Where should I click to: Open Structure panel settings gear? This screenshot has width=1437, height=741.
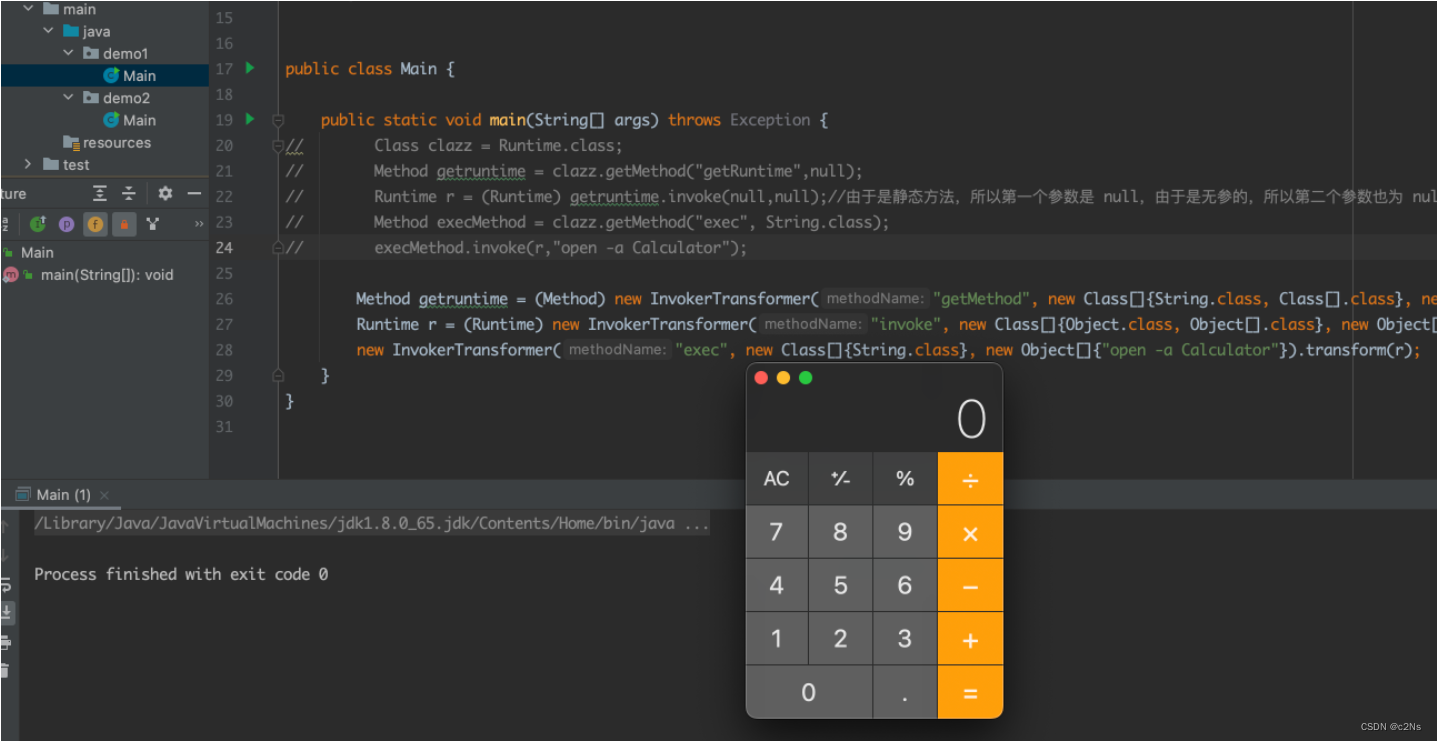click(165, 193)
